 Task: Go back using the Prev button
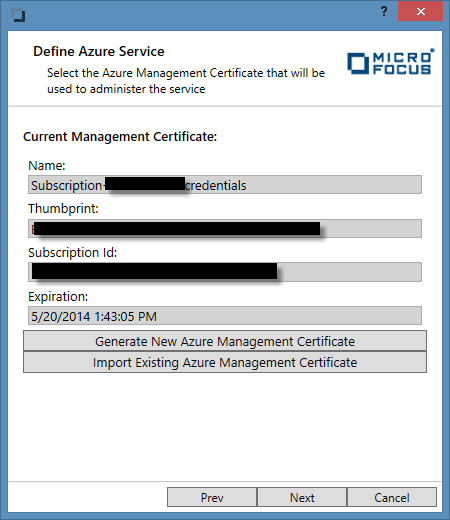212,497
